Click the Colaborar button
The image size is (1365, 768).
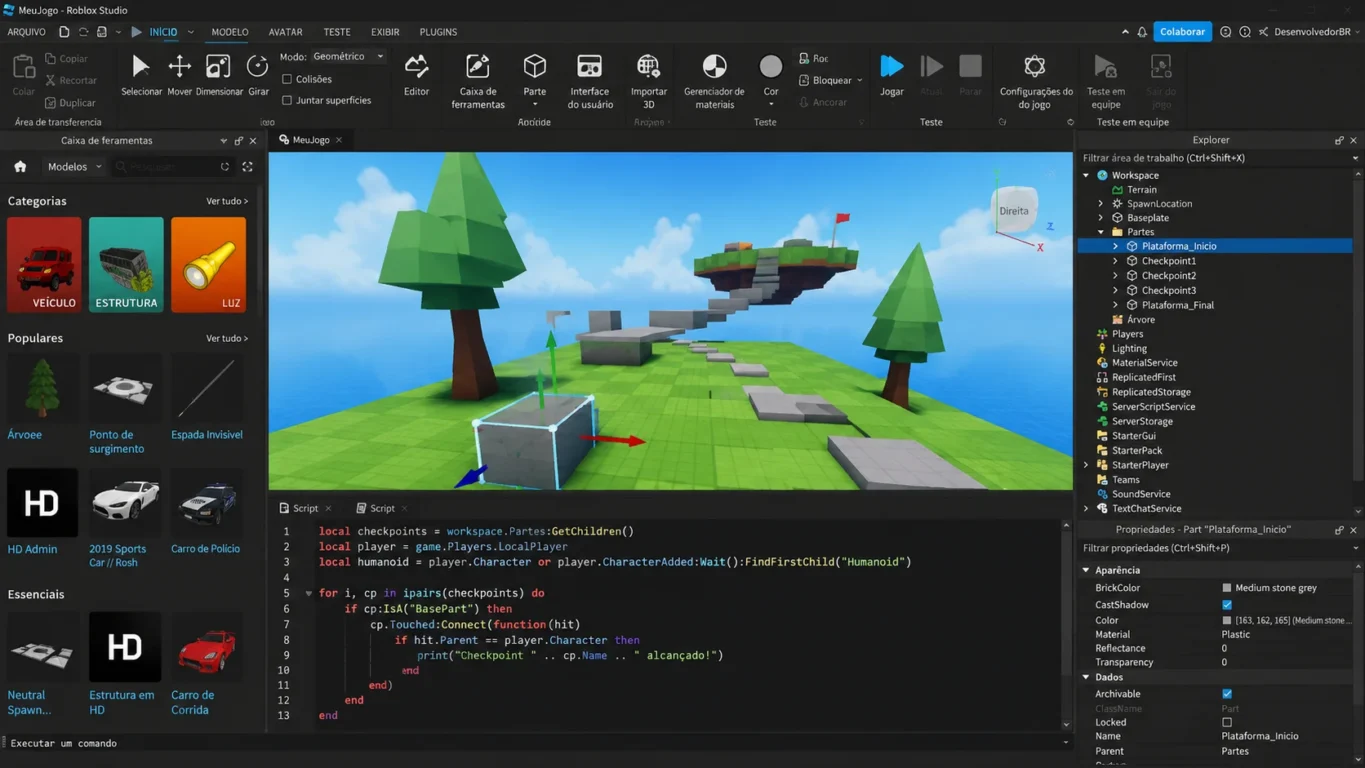[x=1182, y=32]
